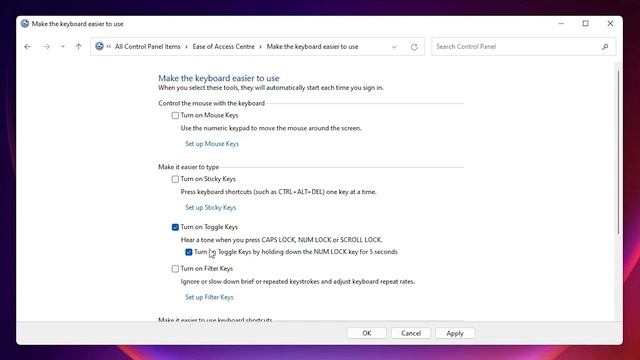Expand chevron after All Control Panel Items

tap(187, 47)
